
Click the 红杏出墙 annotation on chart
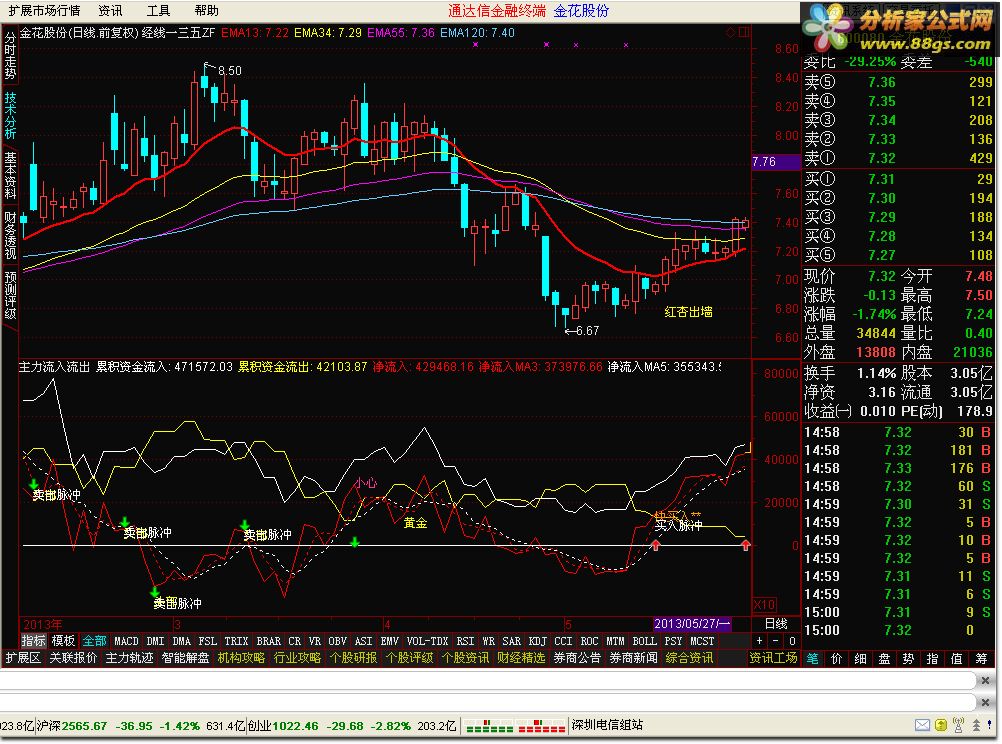point(688,312)
